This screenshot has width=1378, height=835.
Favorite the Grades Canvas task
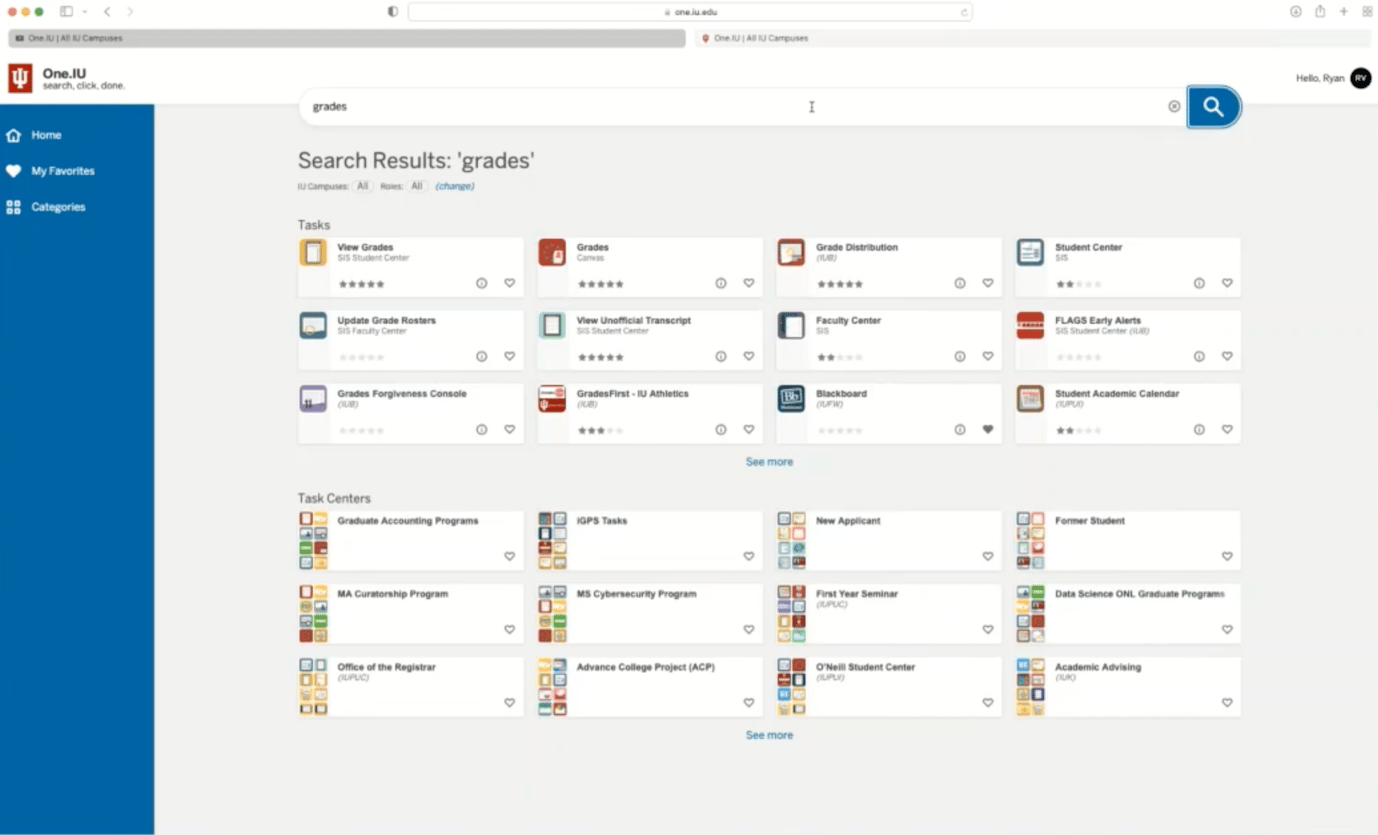(748, 283)
